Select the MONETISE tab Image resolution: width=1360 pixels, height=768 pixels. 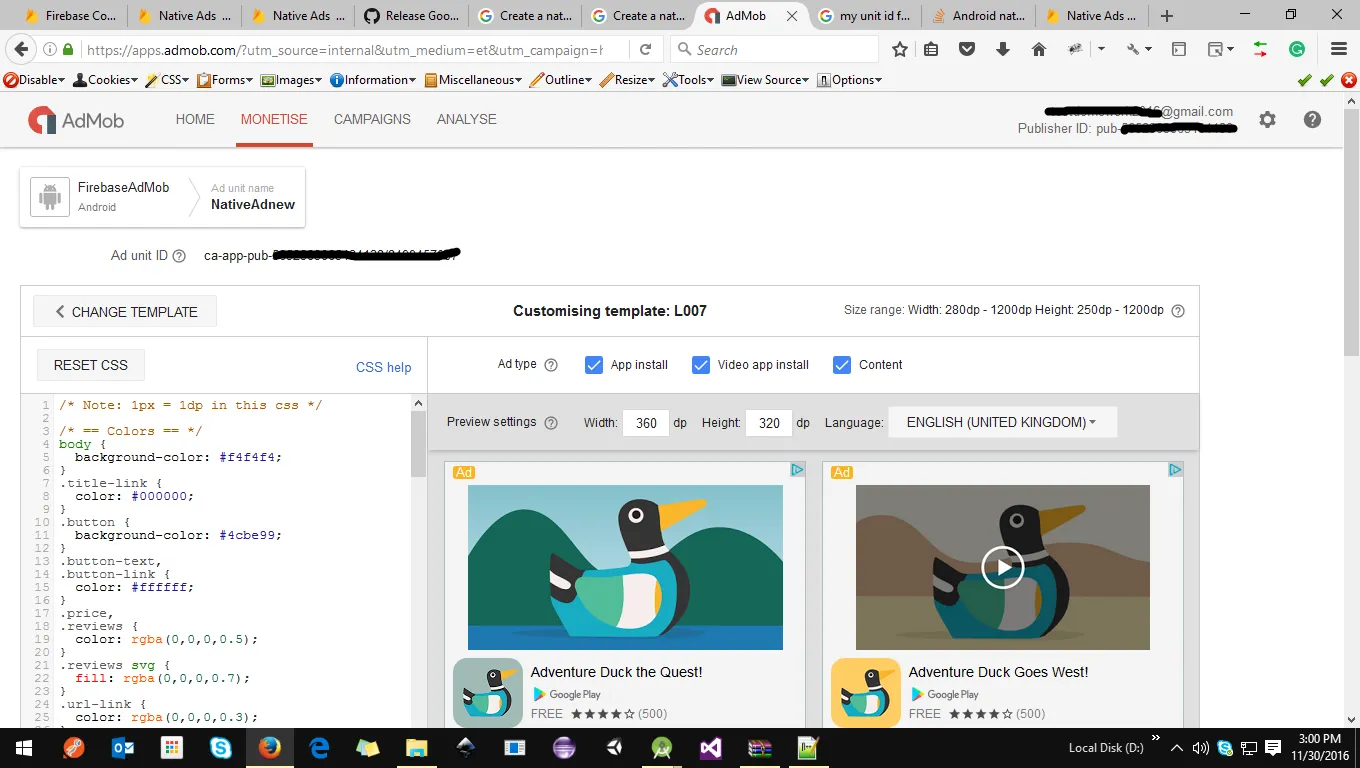coord(274,119)
